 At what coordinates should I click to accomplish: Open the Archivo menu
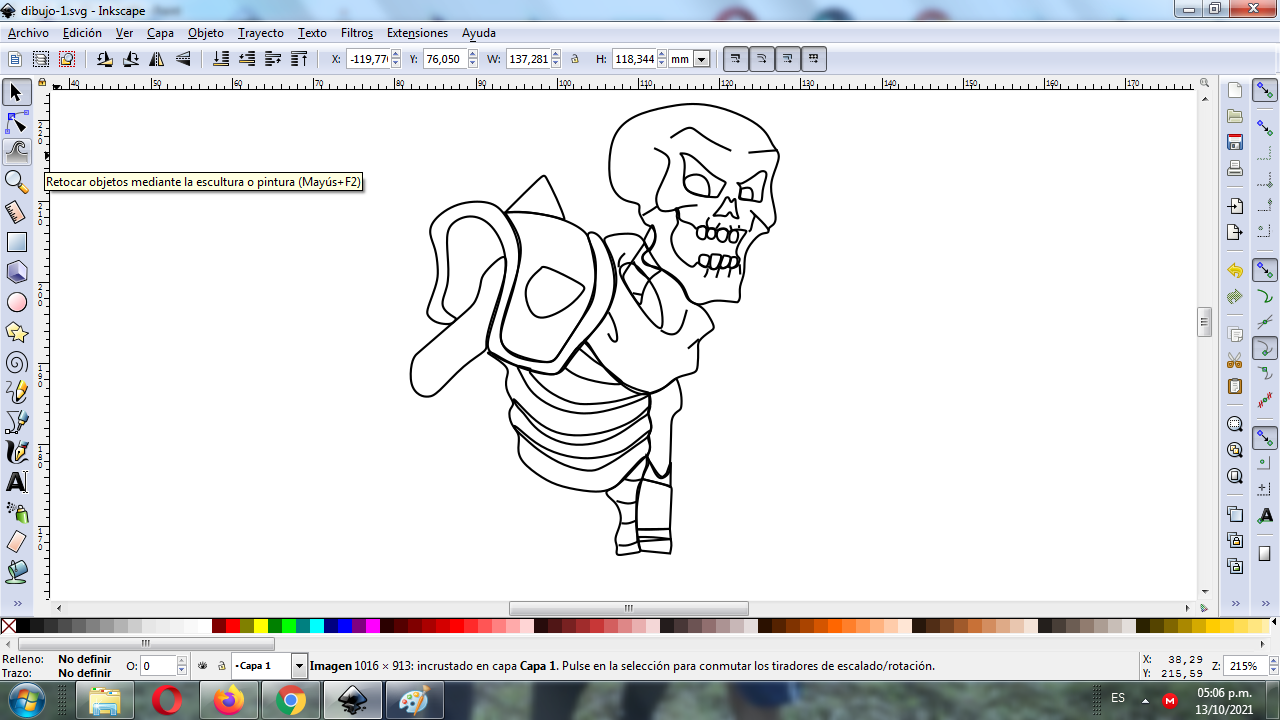pos(28,33)
